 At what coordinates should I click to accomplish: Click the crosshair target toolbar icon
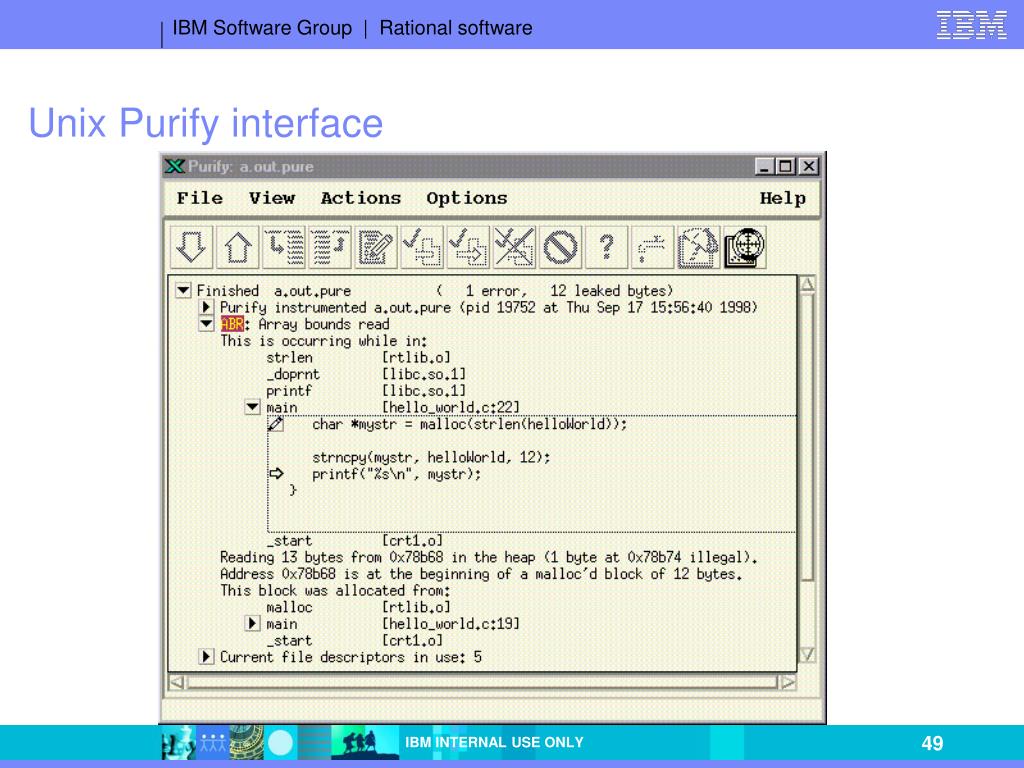(744, 247)
